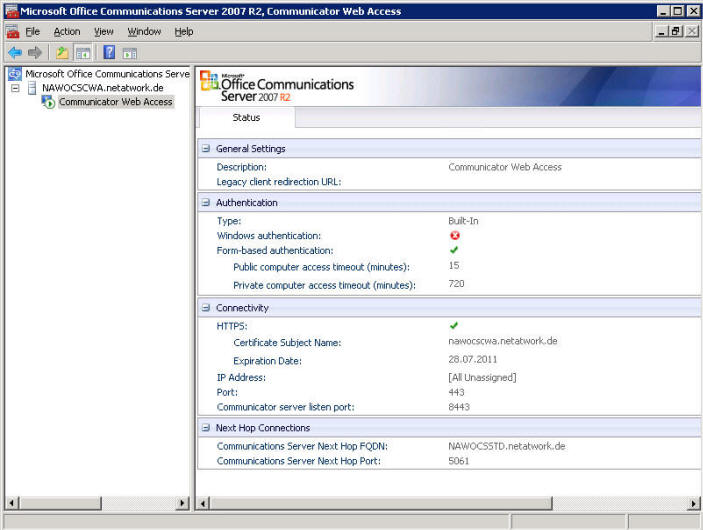Click the green check for Form-based authentication
703x530 pixels.
click(454, 250)
